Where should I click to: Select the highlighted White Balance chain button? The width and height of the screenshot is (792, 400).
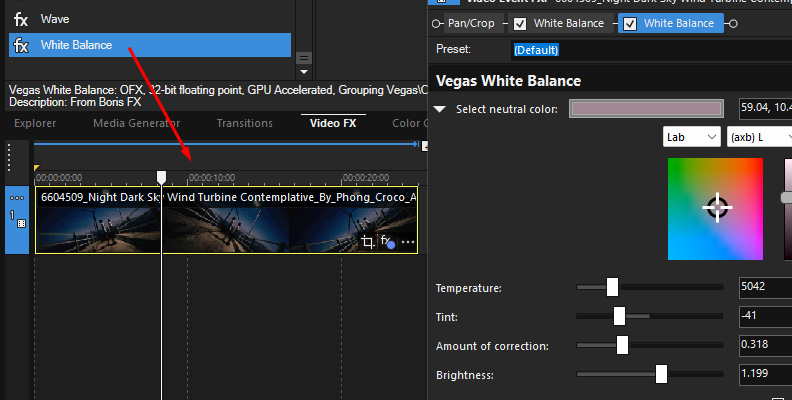click(671, 23)
